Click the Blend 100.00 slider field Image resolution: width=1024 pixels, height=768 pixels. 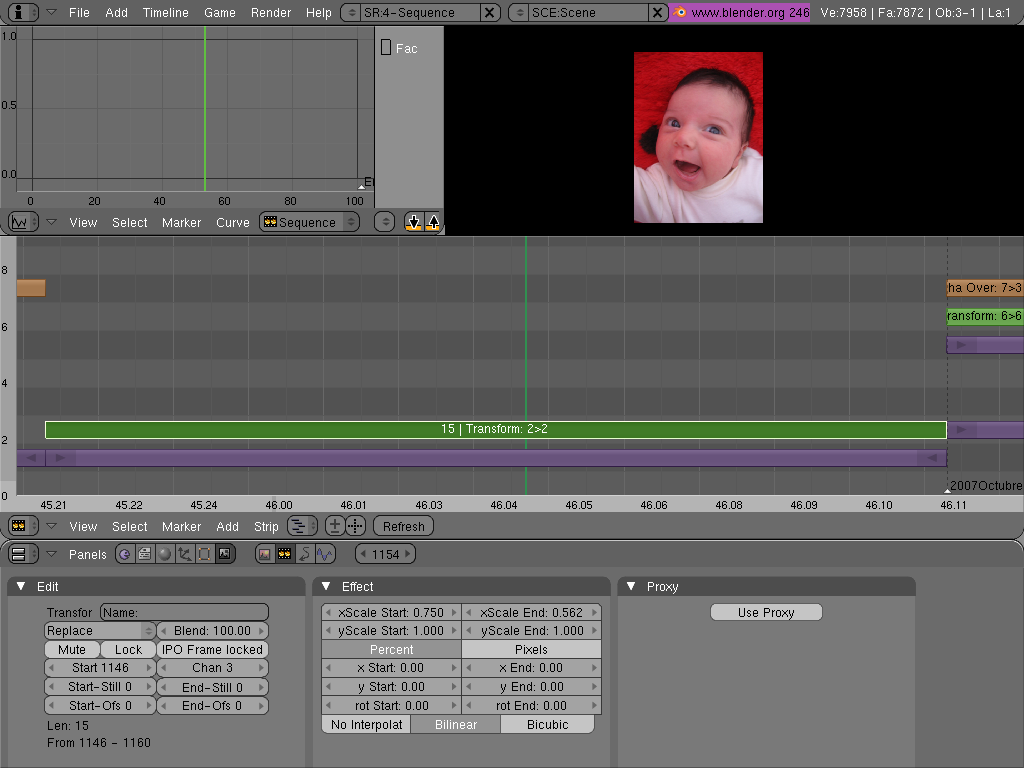(x=212, y=631)
